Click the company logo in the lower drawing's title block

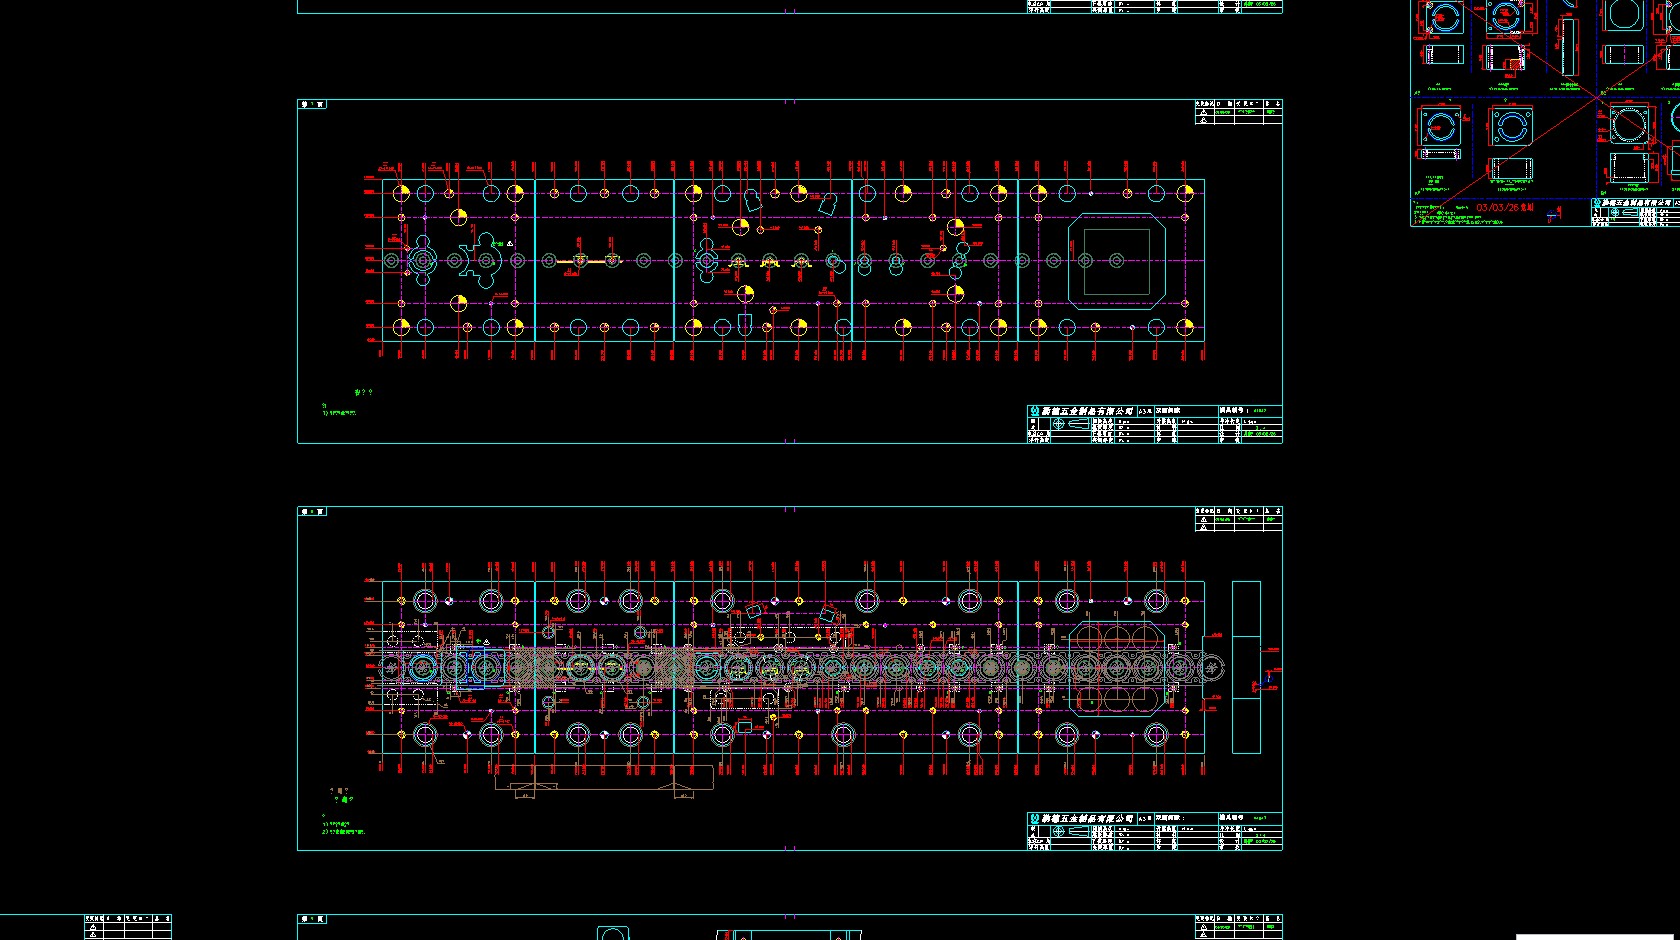[1035, 818]
